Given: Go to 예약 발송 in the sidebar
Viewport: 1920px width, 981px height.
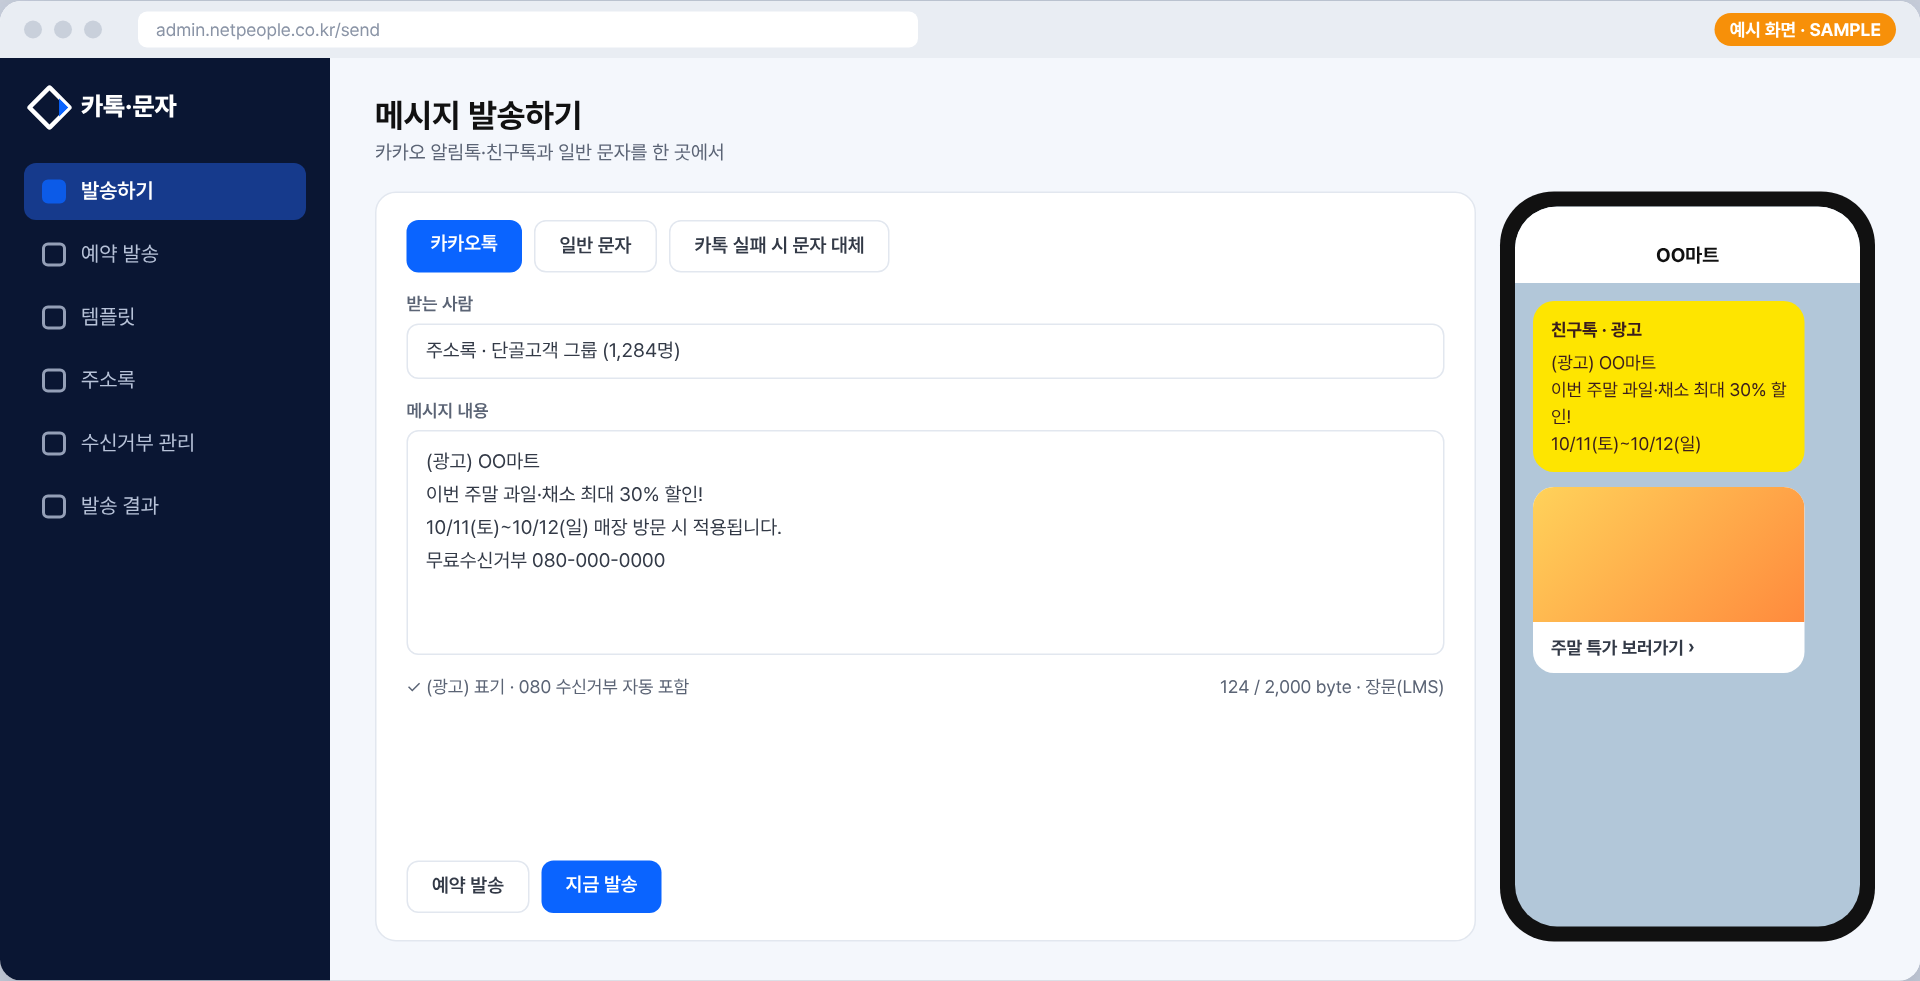Looking at the screenshot, I should pyautogui.click(x=165, y=254).
